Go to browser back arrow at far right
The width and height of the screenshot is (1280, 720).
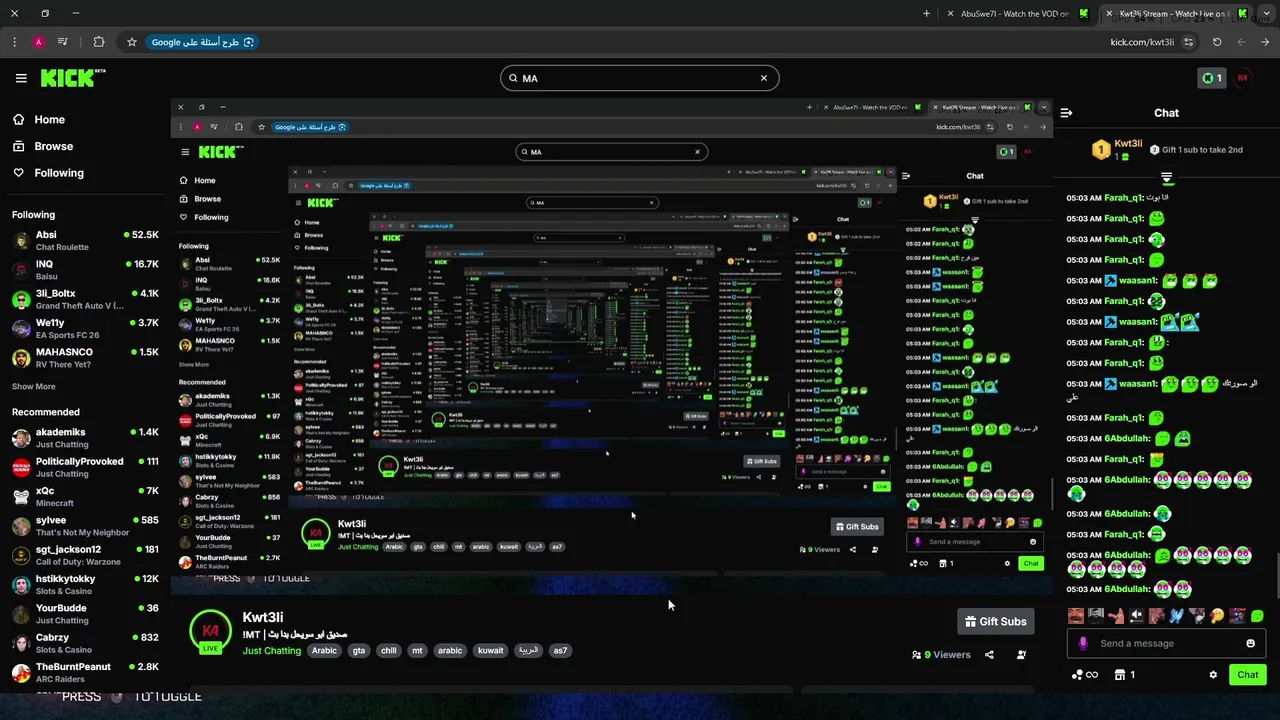[1265, 42]
